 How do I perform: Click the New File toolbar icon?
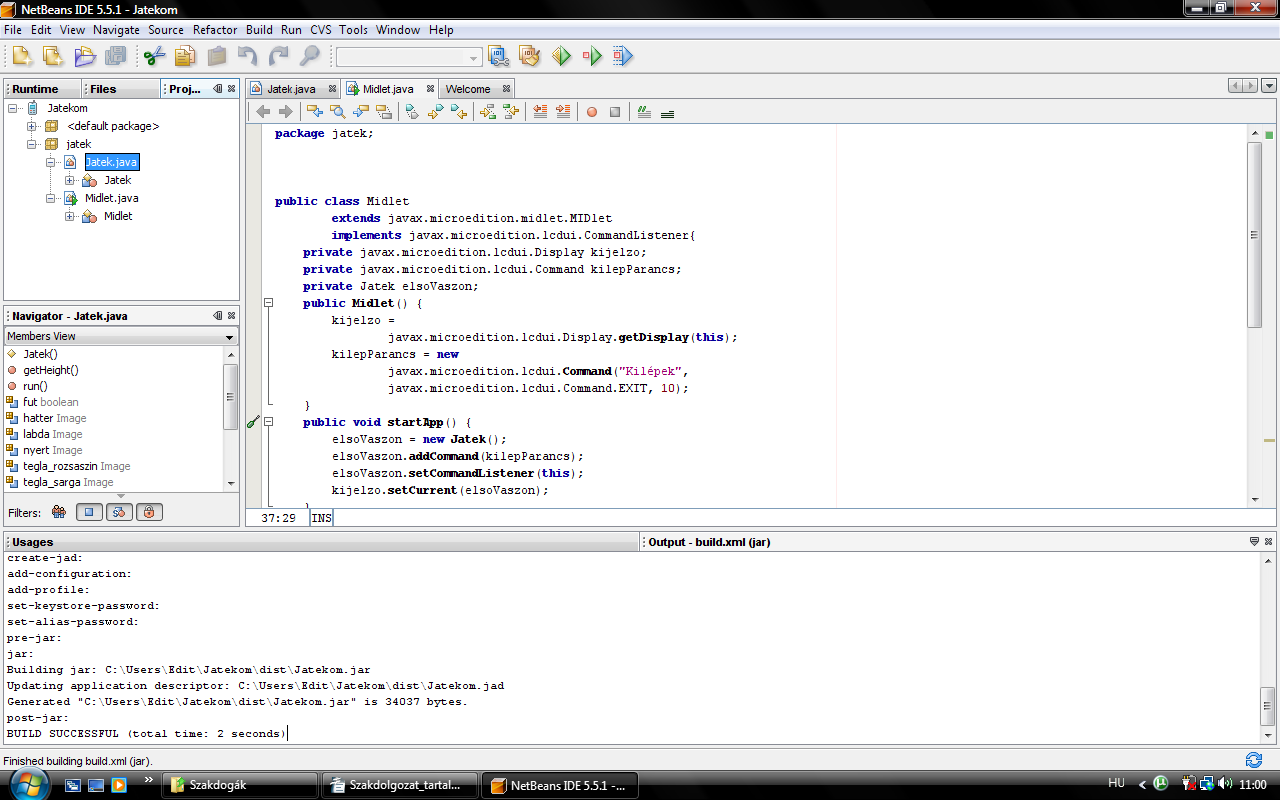pyautogui.click(x=53, y=57)
